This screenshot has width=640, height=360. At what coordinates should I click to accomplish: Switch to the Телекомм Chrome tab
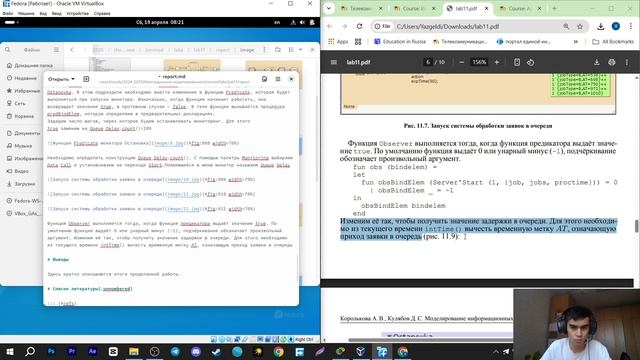(x=361, y=8)
